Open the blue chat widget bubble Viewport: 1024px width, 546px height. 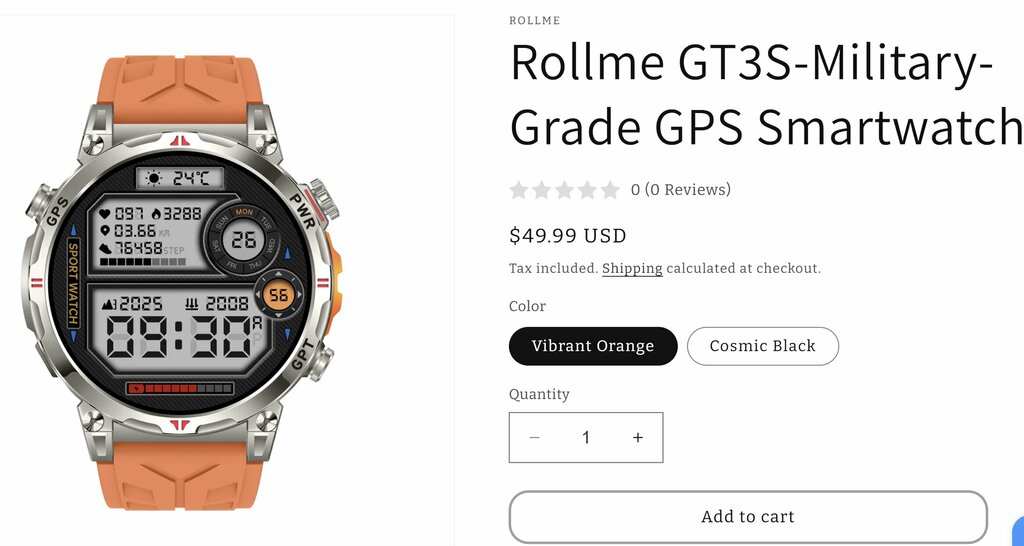[1018, 530]
